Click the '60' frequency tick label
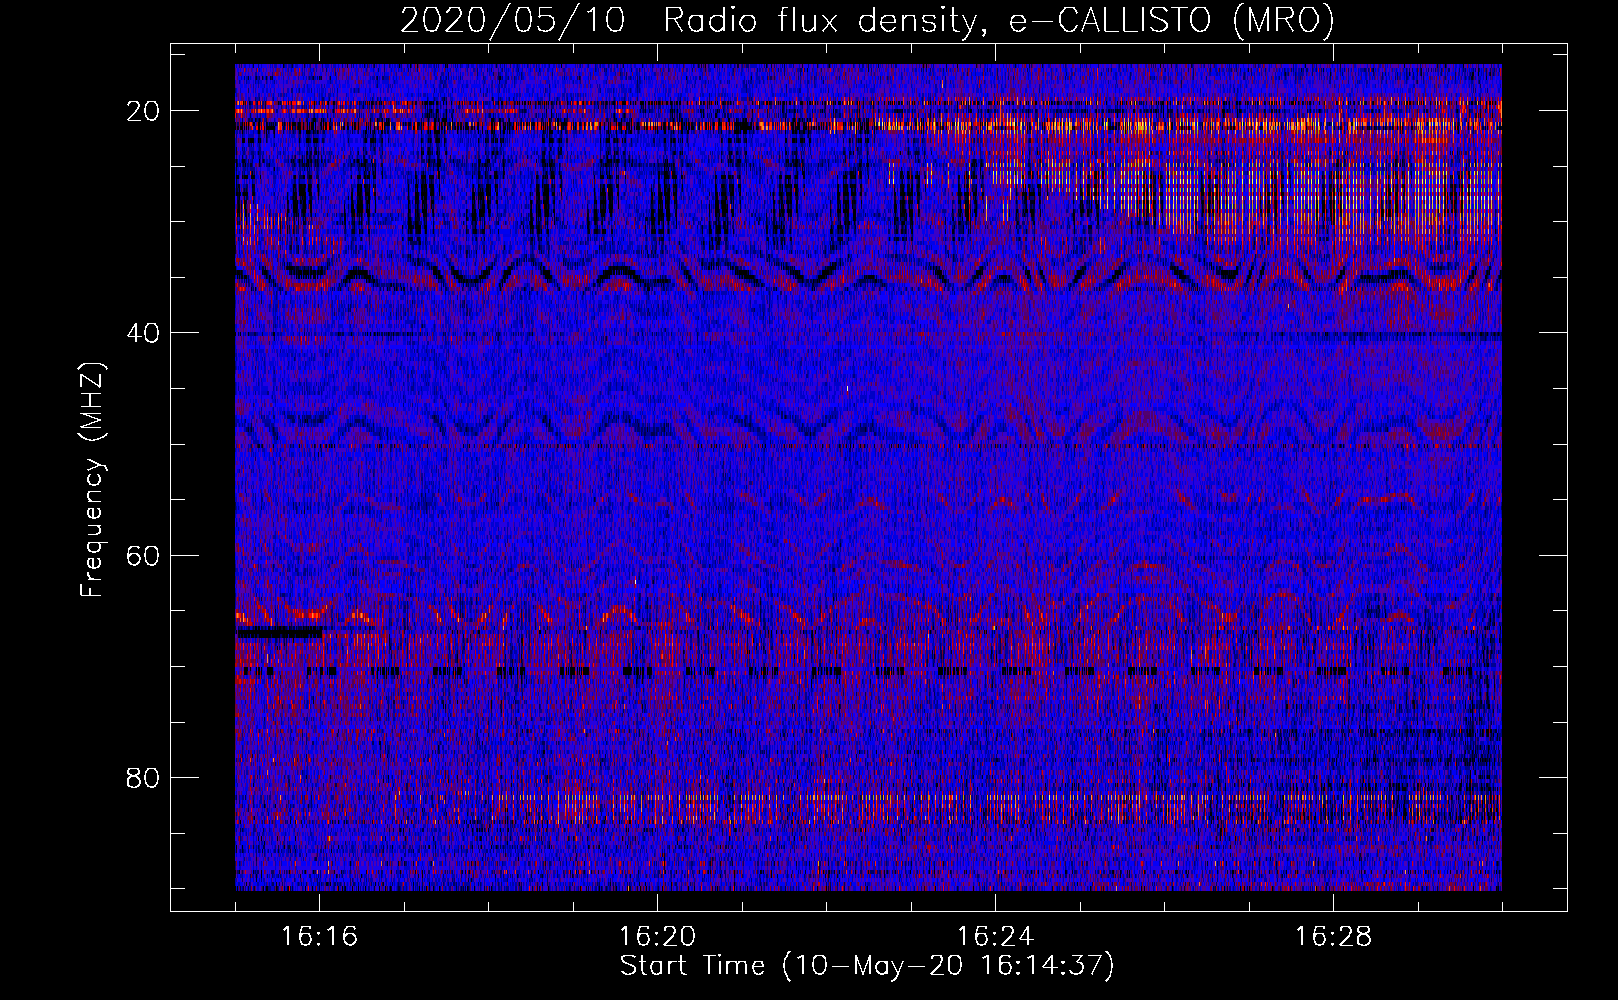The image size is (1618, 1000). tap(144, 555)
